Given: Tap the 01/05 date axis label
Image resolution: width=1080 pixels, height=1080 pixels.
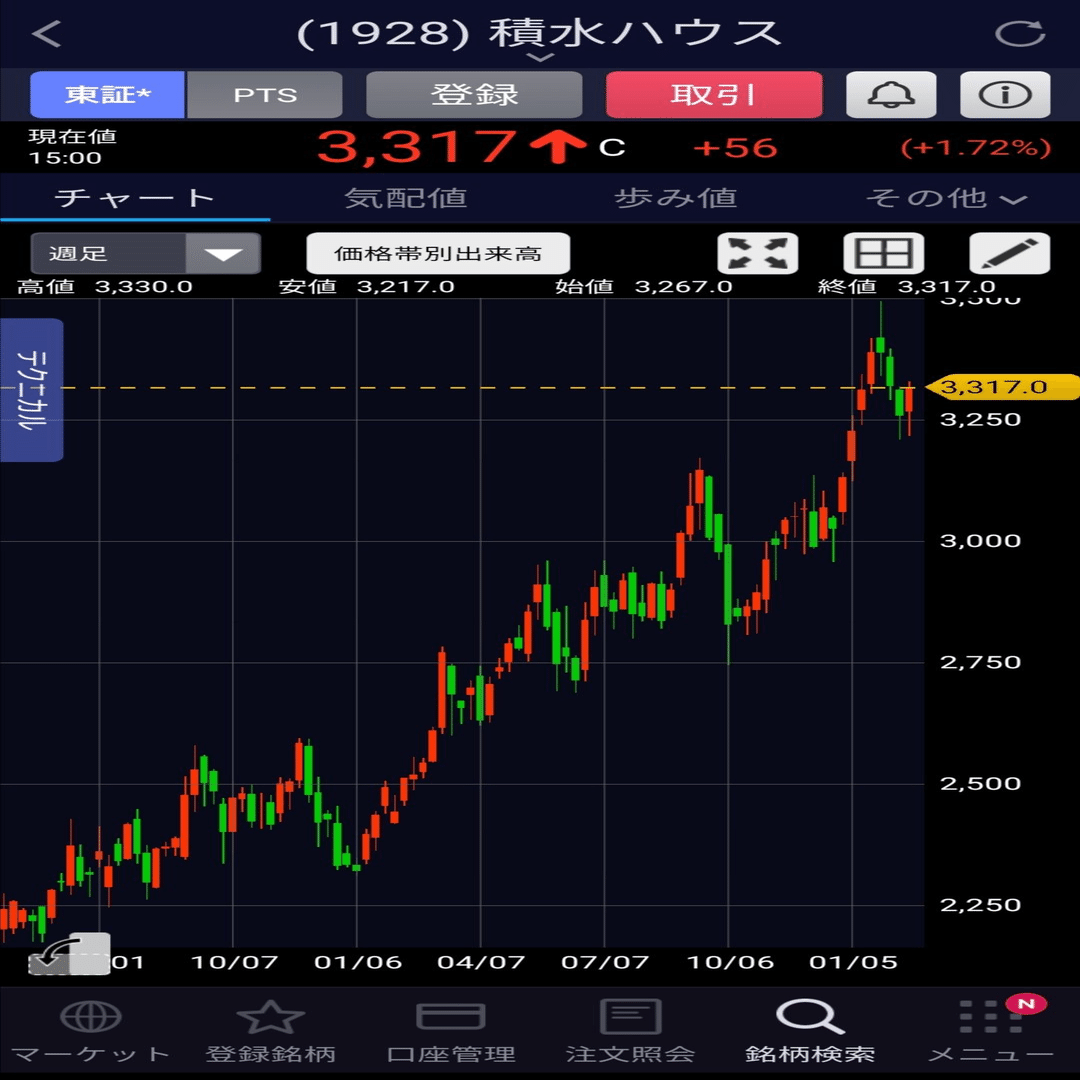Looking at the screenshot, I should (853, 962).
